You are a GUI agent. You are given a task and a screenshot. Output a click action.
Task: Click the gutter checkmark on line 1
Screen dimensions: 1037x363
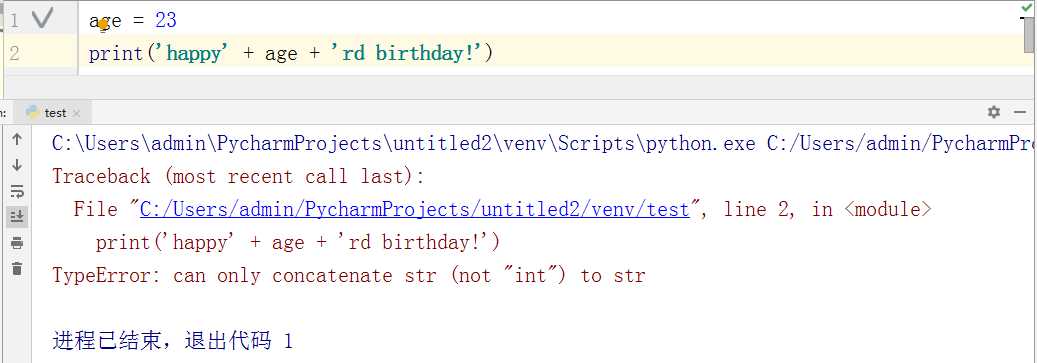[42, 19]
